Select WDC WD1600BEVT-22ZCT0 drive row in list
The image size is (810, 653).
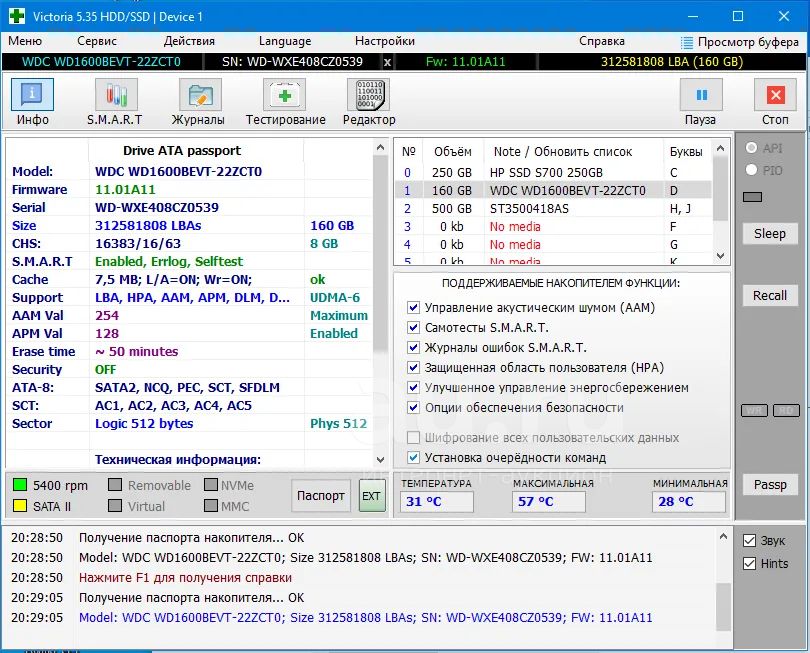(x=554, y=191)
